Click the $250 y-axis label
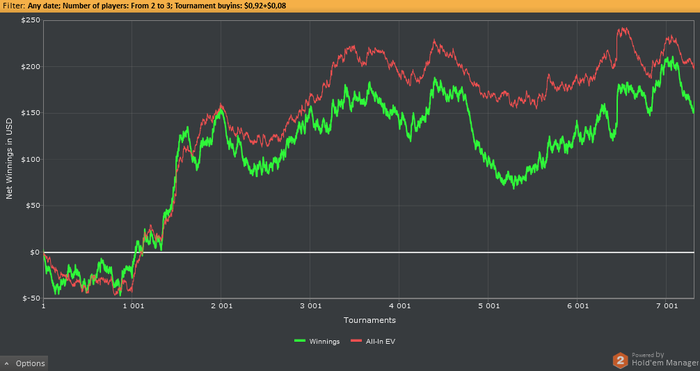This screenshot has width=700, height=371. (x=30, y=20)
